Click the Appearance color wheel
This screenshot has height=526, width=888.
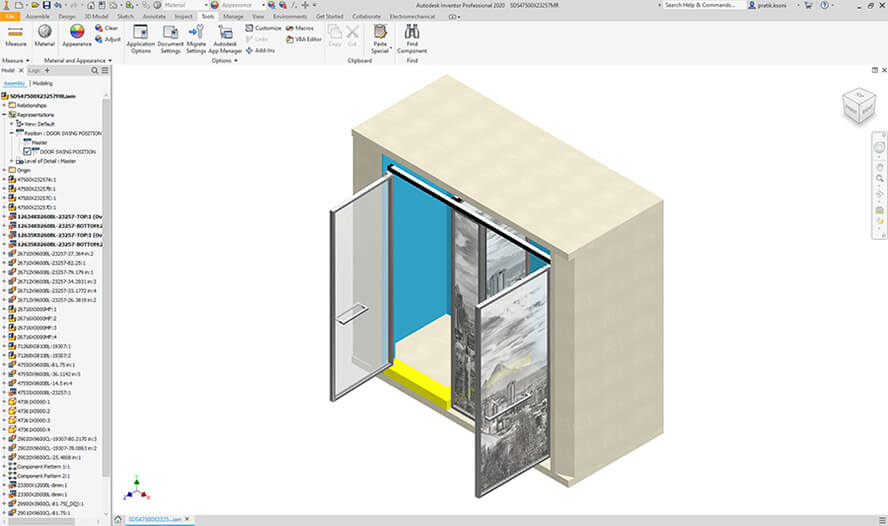coord(76,33)
